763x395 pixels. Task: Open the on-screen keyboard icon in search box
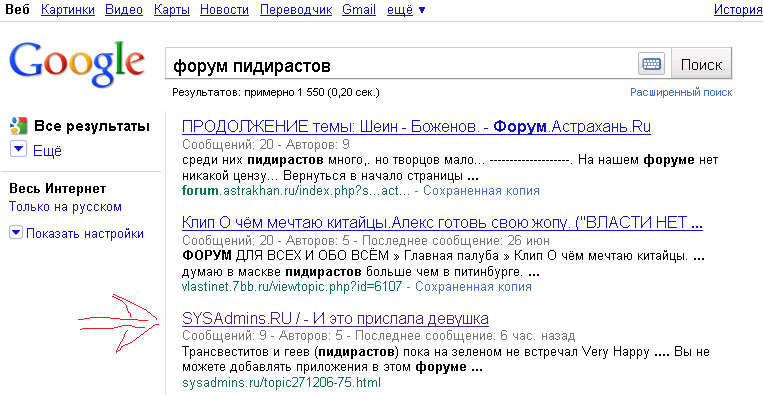click(651, 64)
